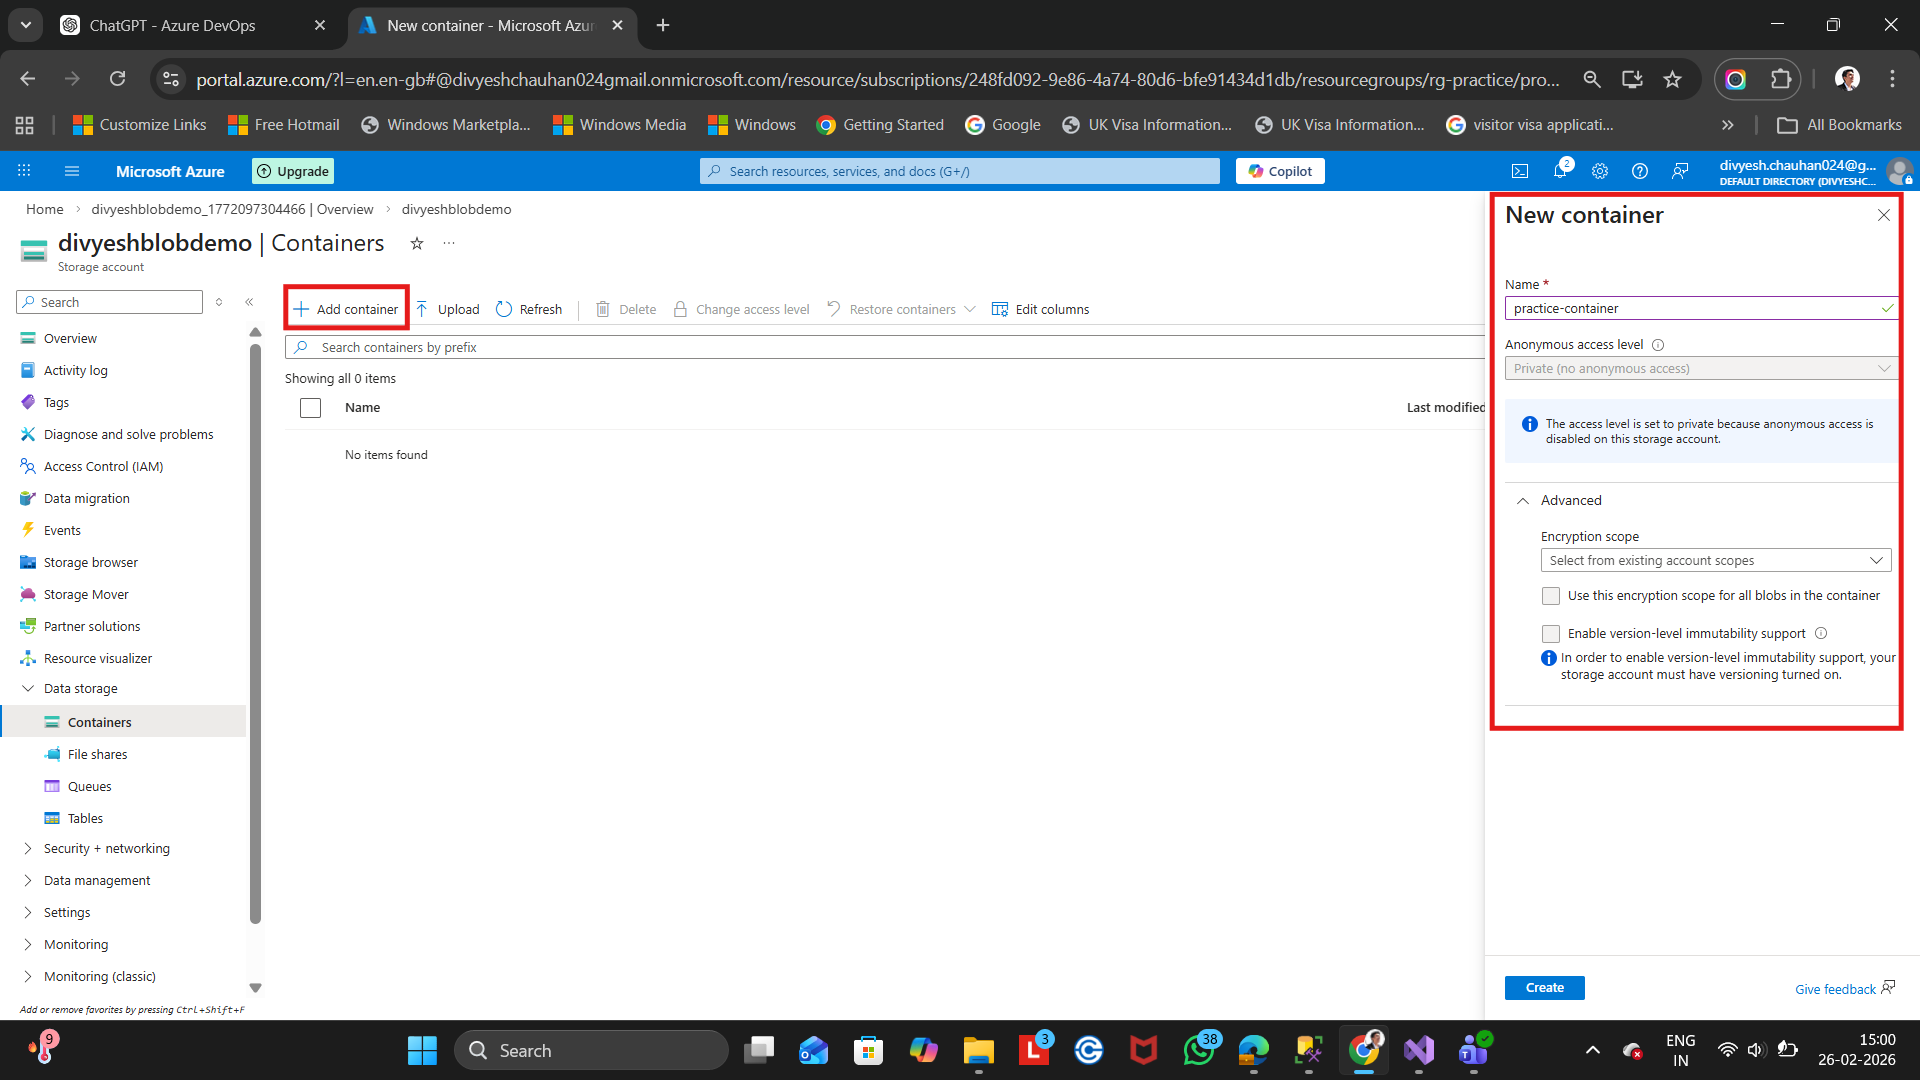Click the container Name input field
Viewport: 1920px width, 1080px height.
(x=1690, y=309)
